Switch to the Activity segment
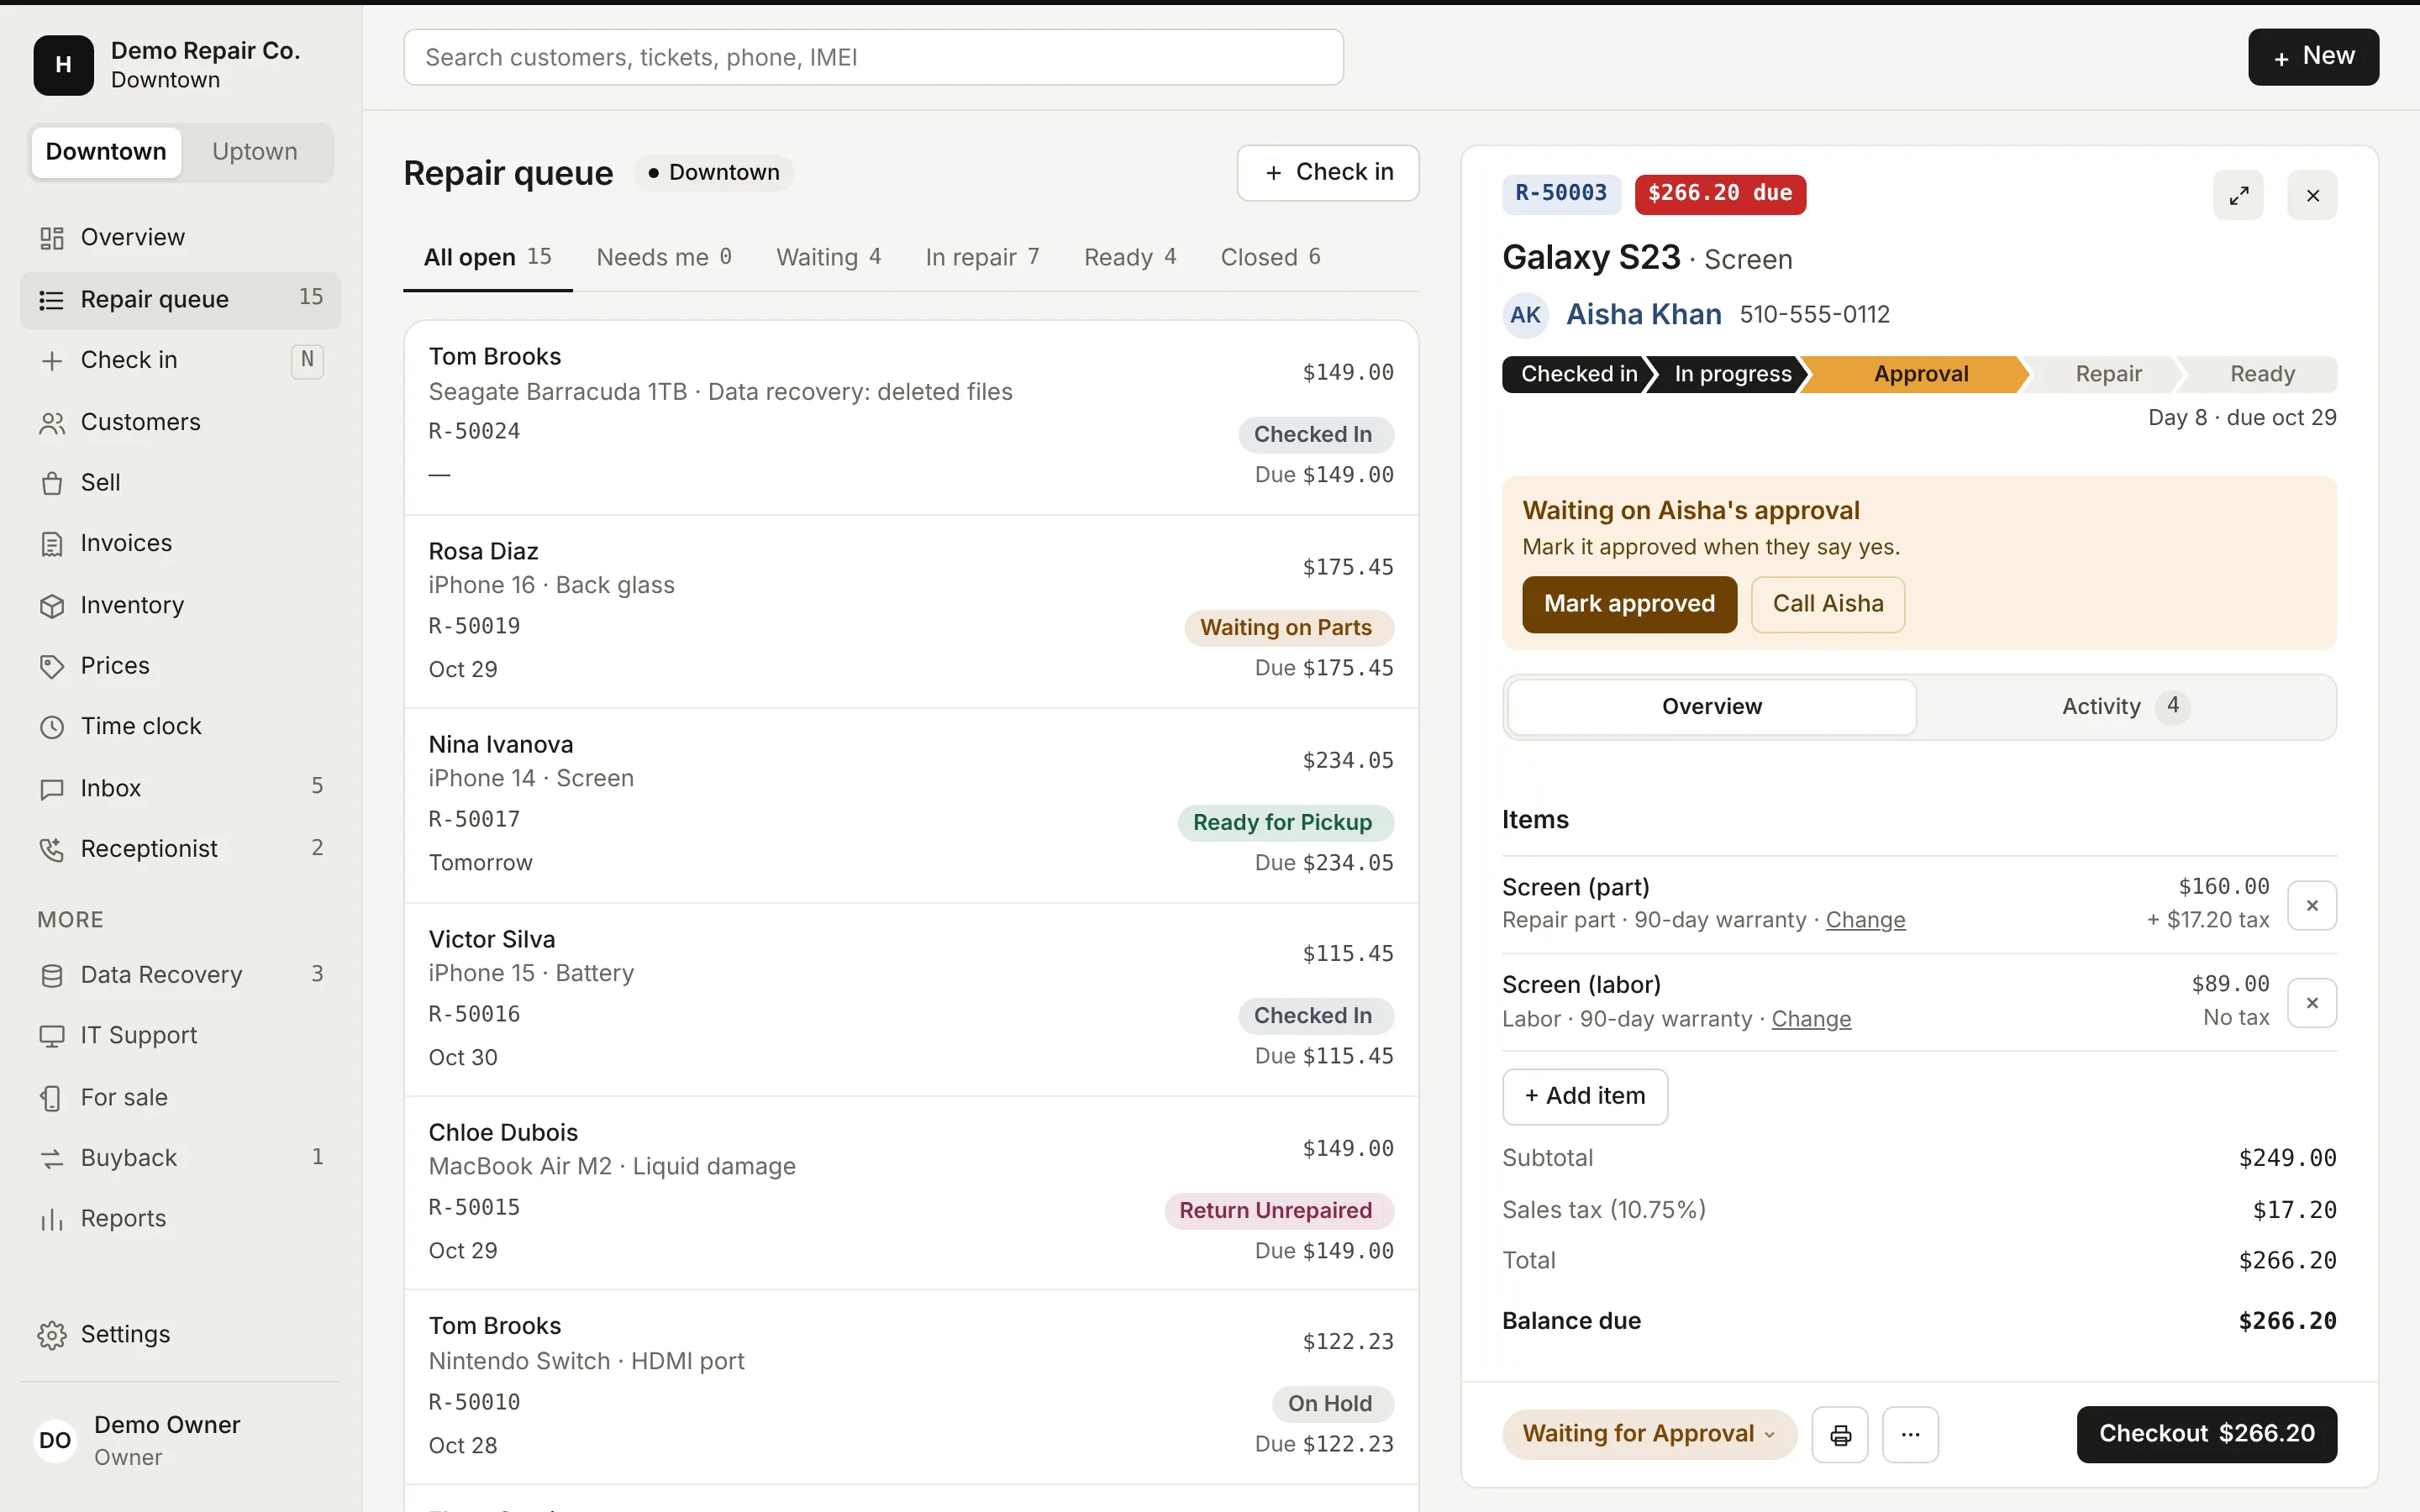 pyautogui.click(x=2126, y=707)
